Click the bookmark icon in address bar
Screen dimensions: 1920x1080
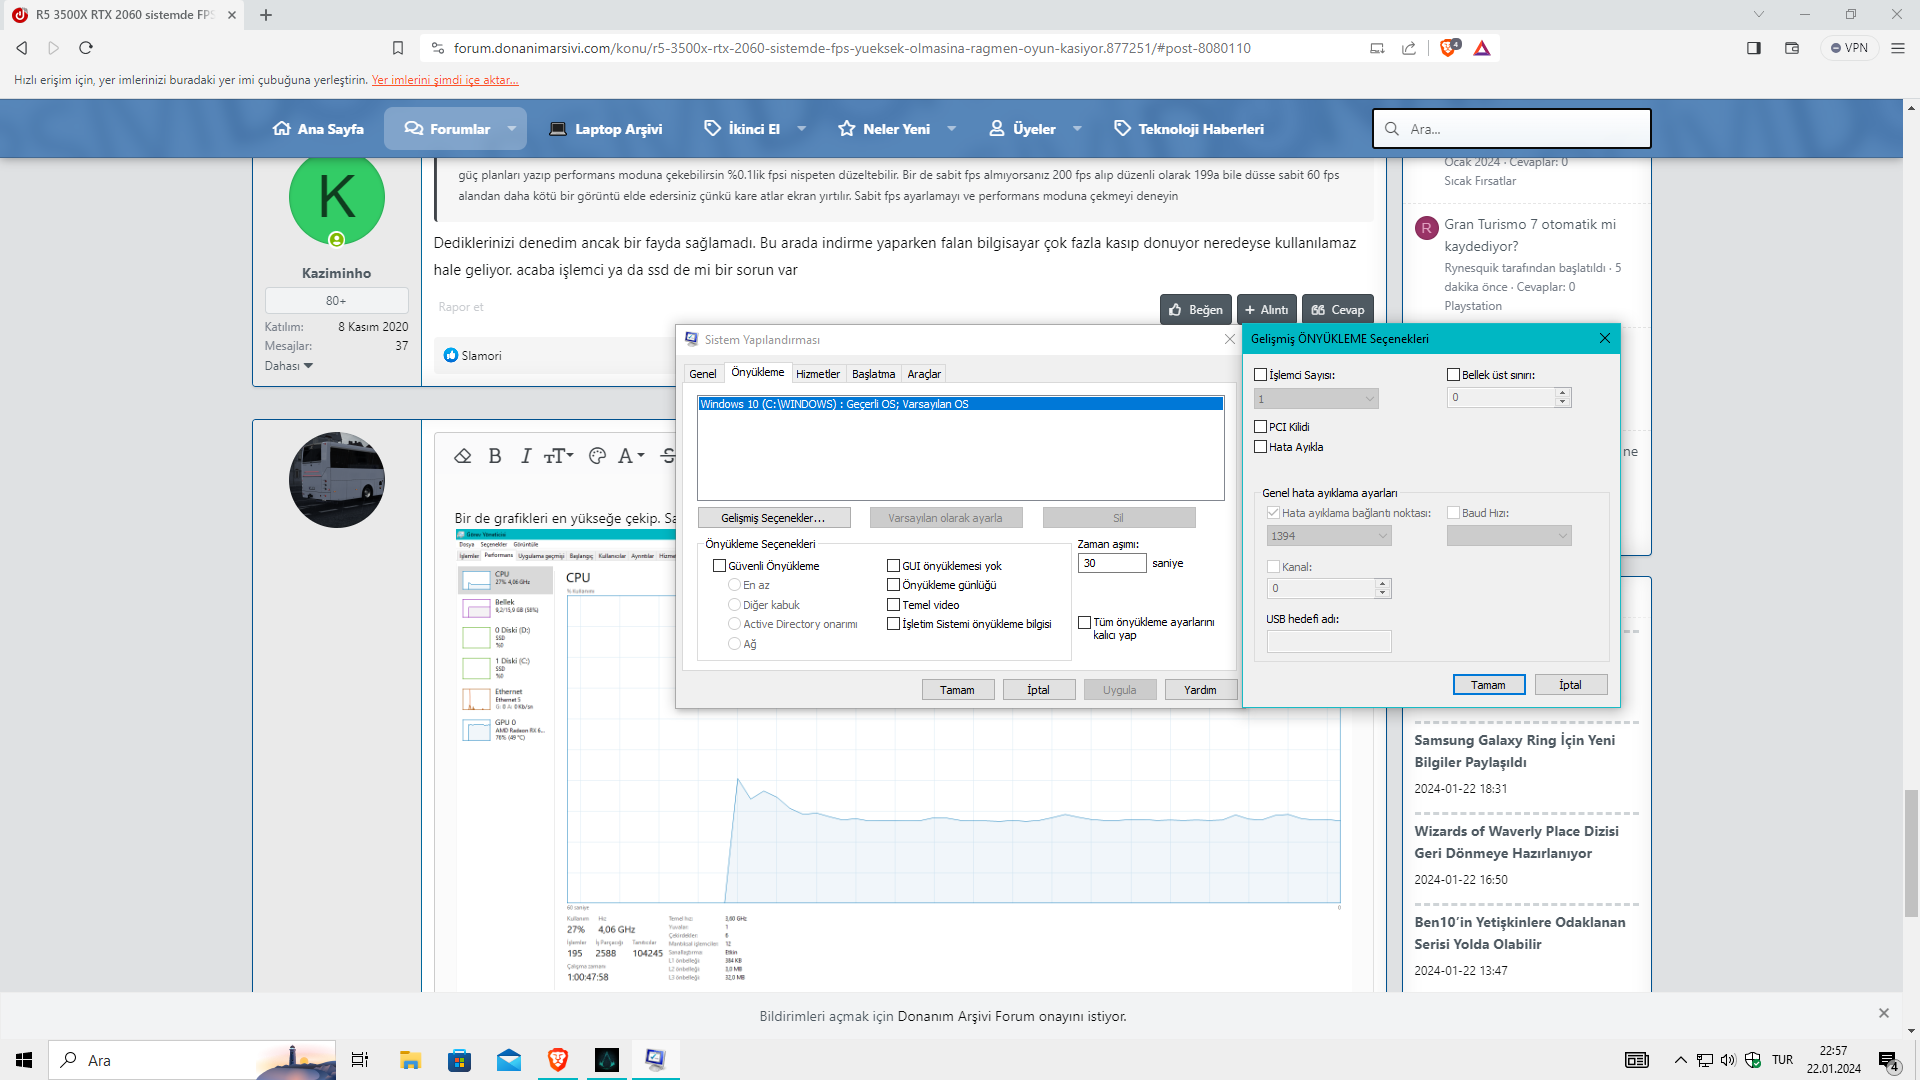[398, 48]
